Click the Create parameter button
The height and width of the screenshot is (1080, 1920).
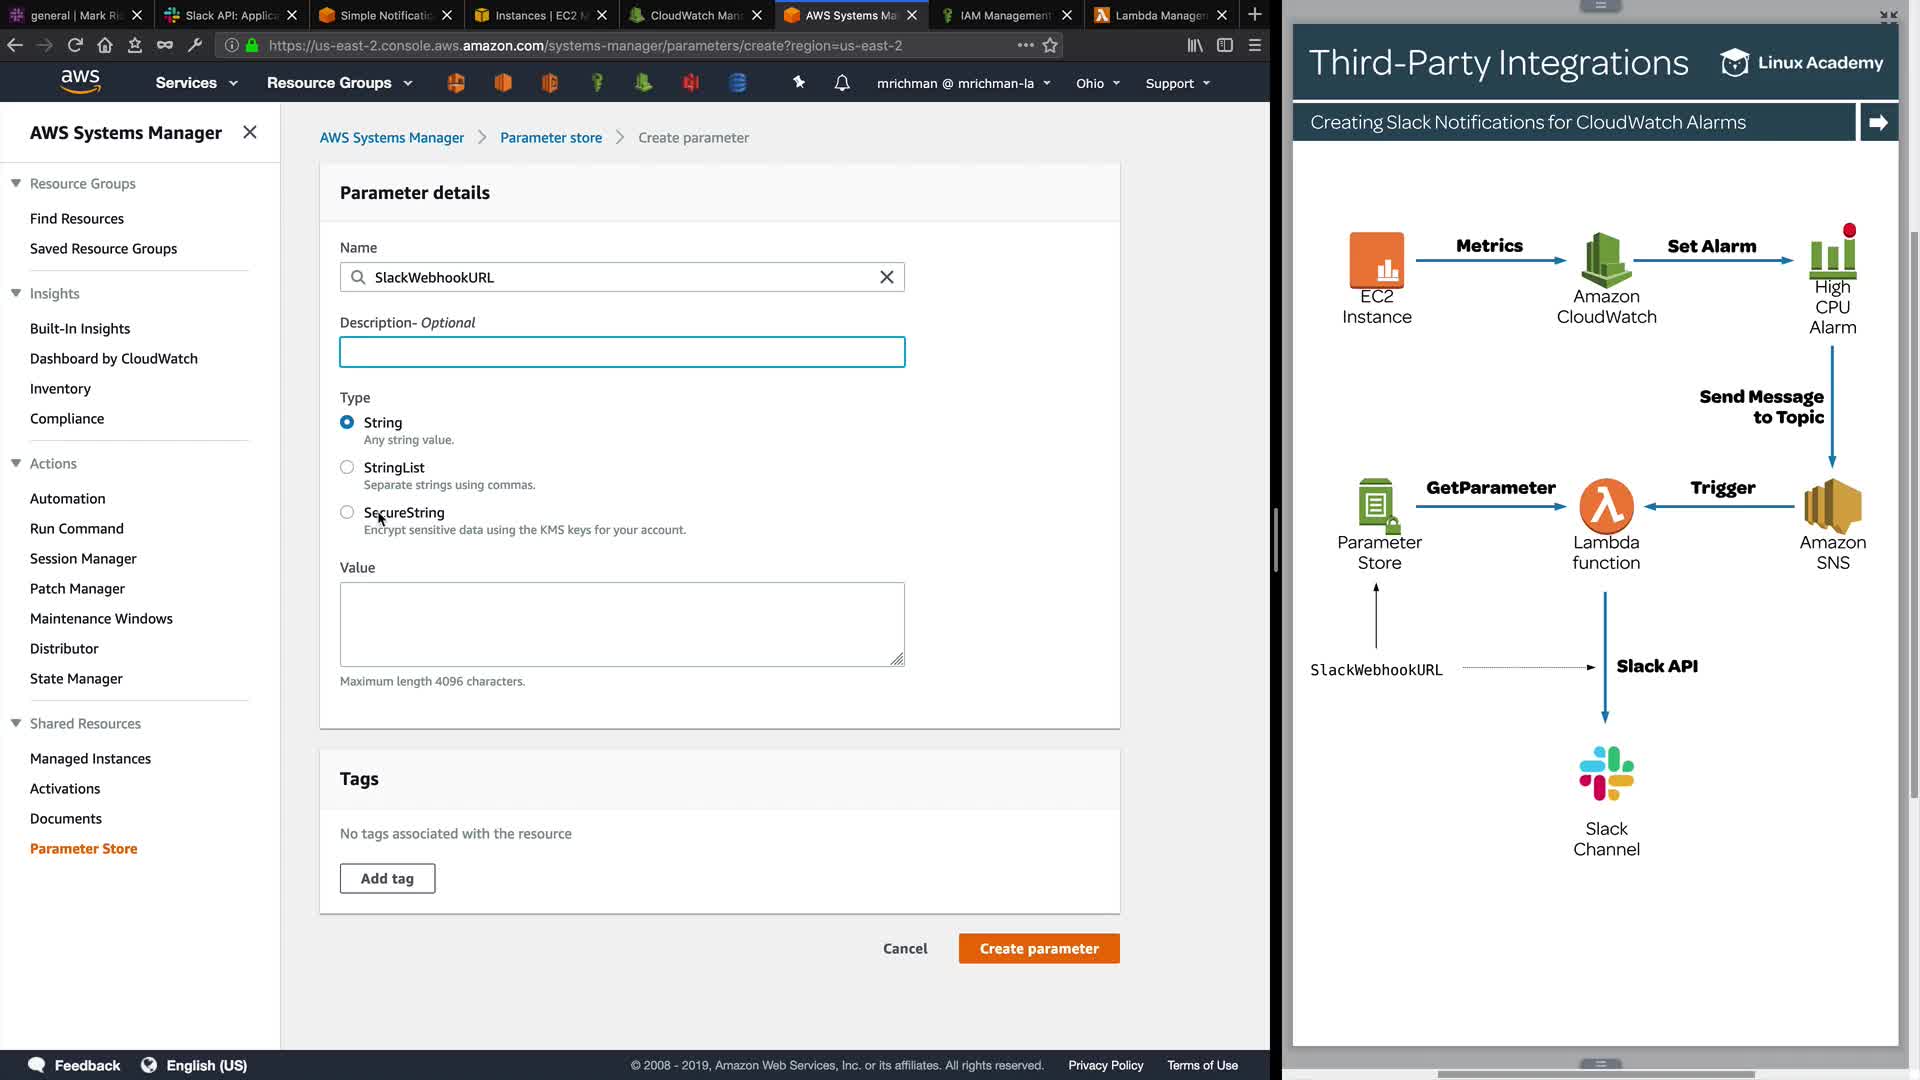click(x=1038, y=948)
